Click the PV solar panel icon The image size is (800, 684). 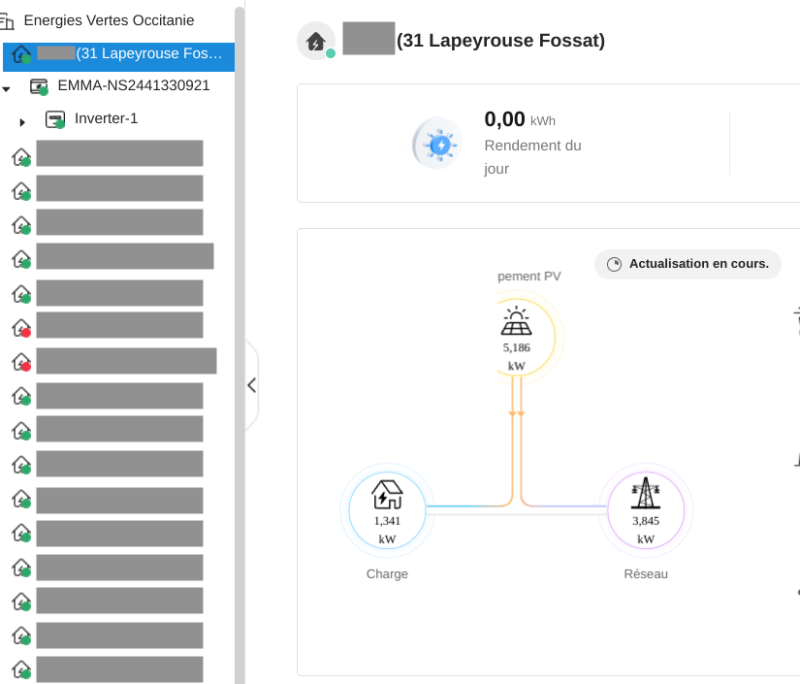pyautogui.click(x=516, y=321)
